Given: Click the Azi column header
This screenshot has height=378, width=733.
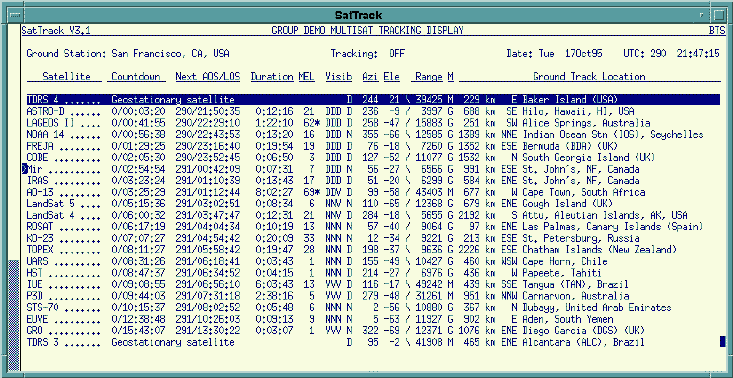Looking at the screenshot, I should pyautogui.click(x=370, y=76).
